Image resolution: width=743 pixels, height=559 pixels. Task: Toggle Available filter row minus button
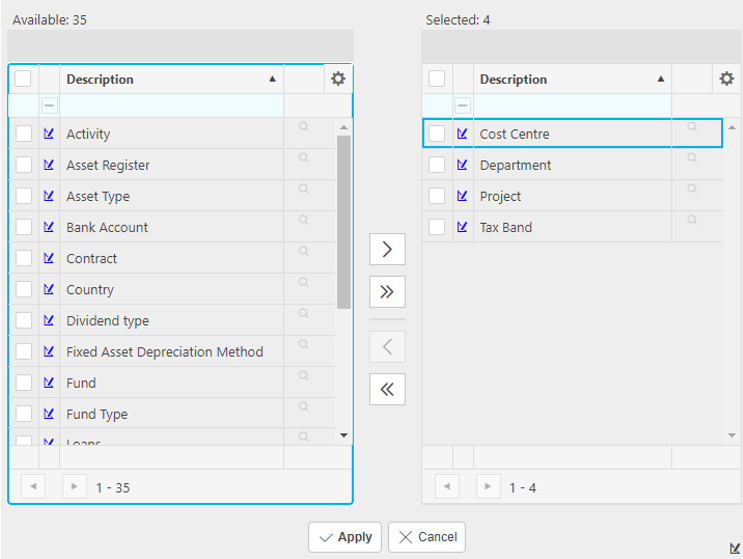click(x=49, y=105)
